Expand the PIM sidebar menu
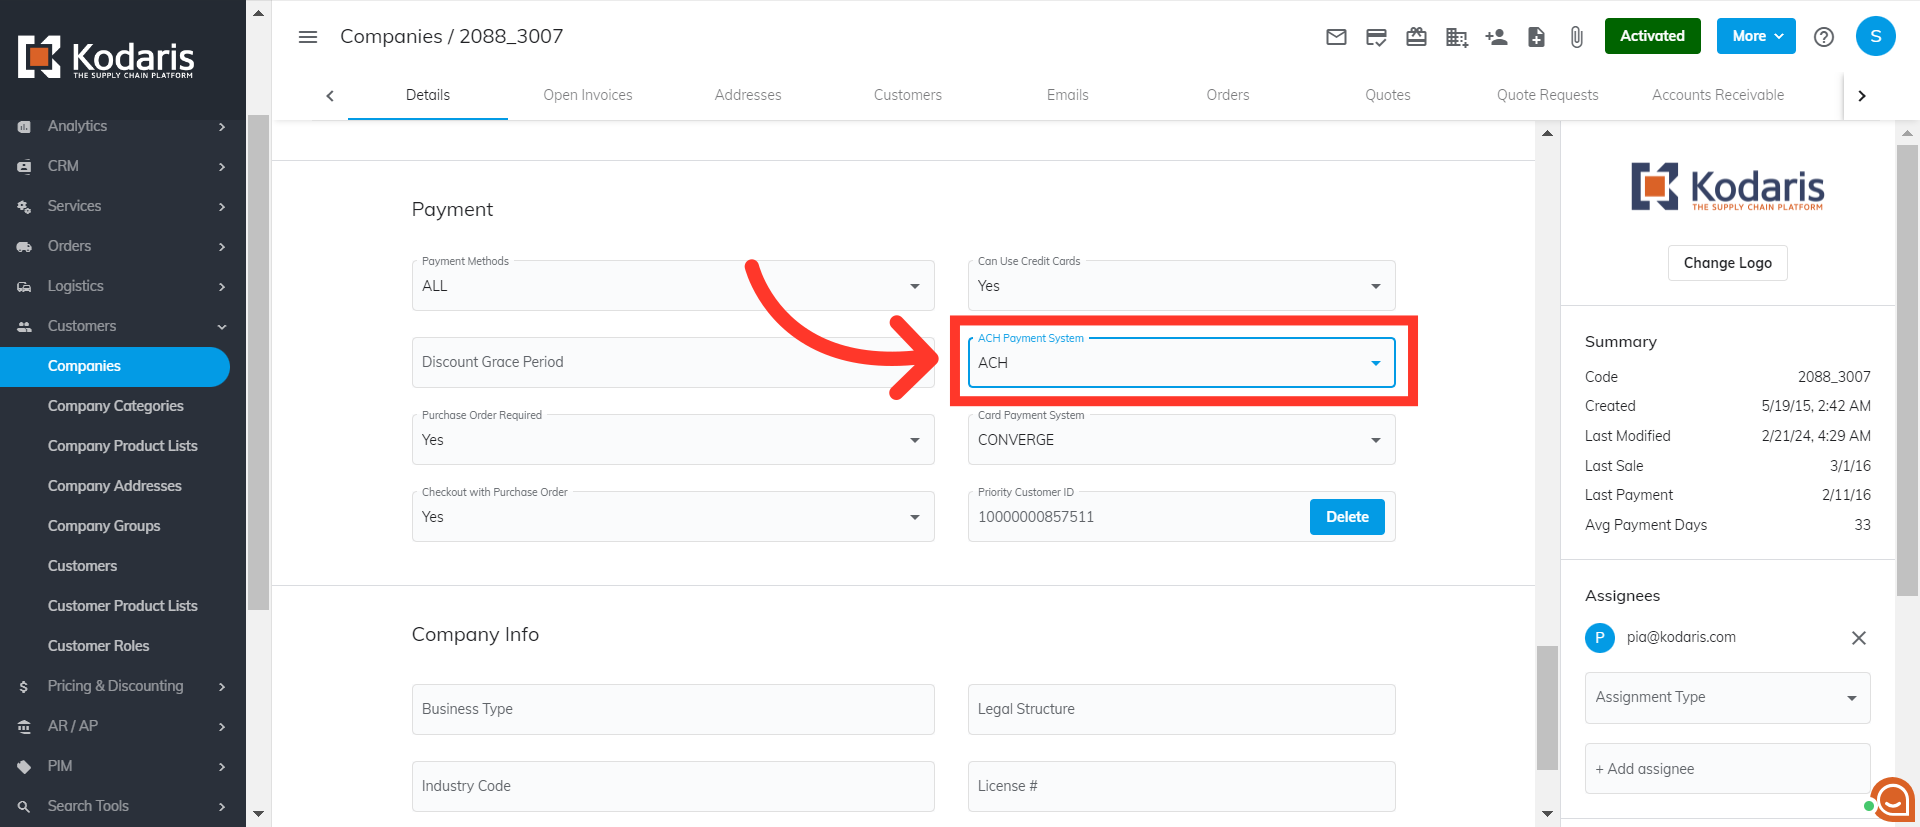1920x827 pixels. [122, 766]
